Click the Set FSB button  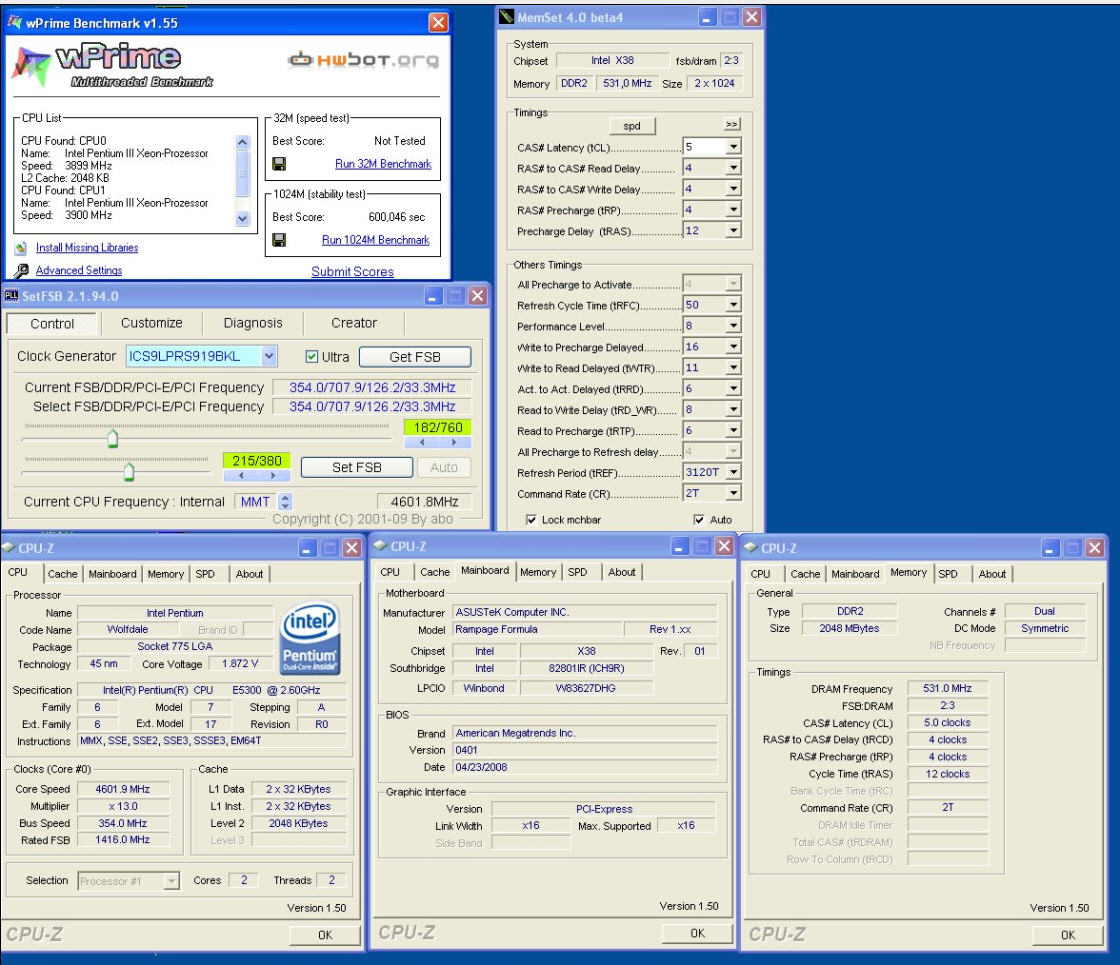[356, 467]
